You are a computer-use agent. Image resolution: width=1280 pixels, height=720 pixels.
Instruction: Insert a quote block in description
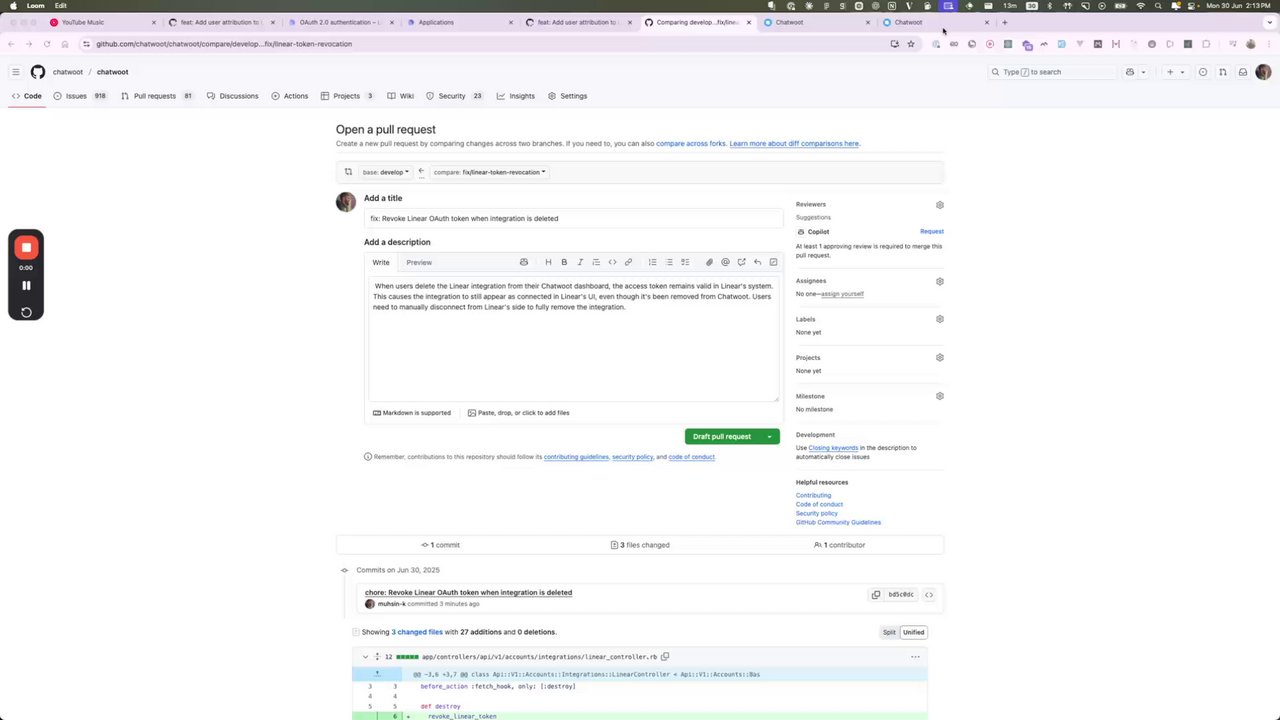coord(596,262)
